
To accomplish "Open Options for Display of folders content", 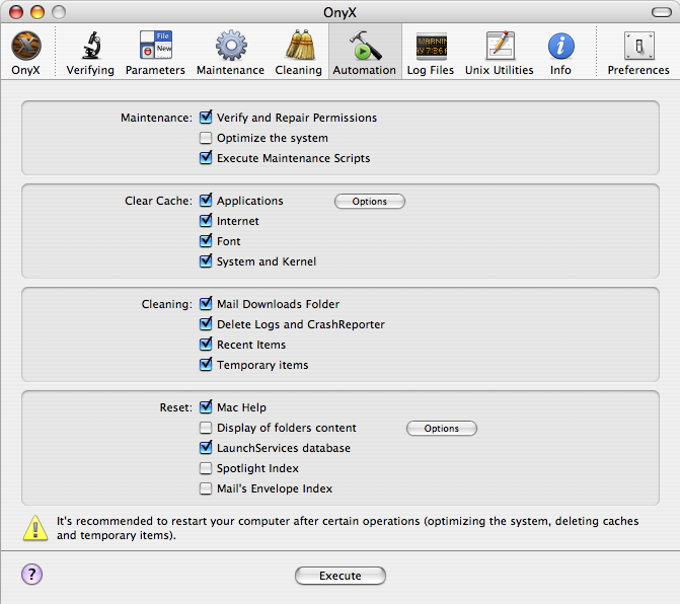I will tap(441, 428).
